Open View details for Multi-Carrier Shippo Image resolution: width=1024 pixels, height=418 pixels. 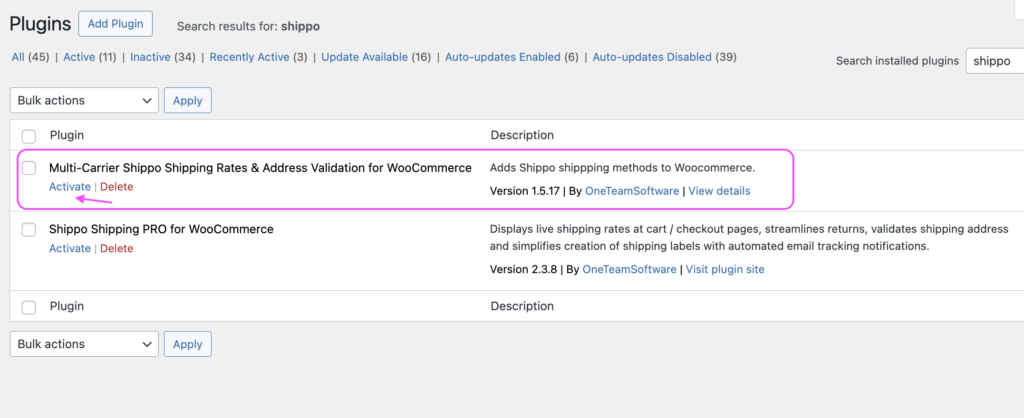pos(719,191)
